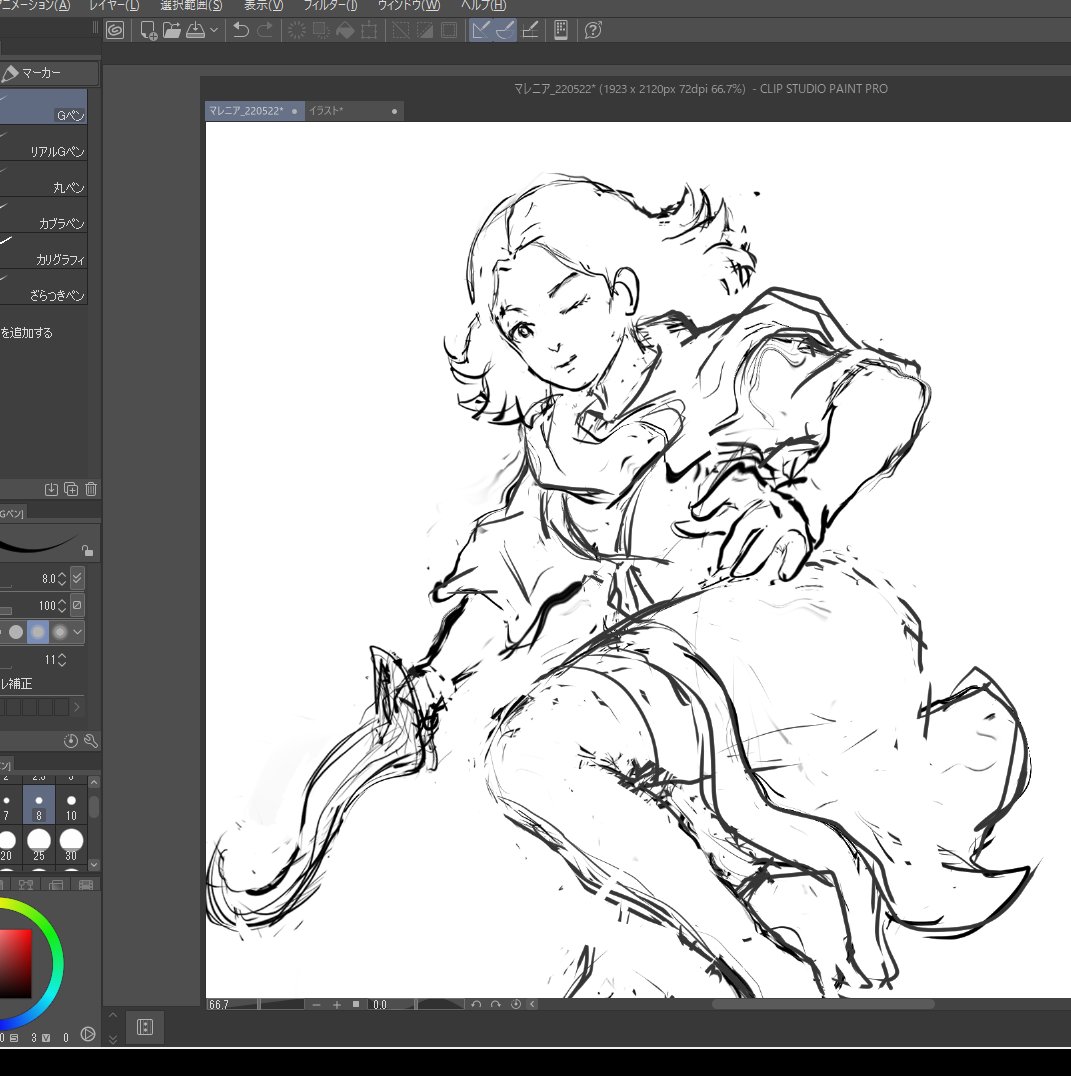Duplicate the selected sub tool

[71, 489]
